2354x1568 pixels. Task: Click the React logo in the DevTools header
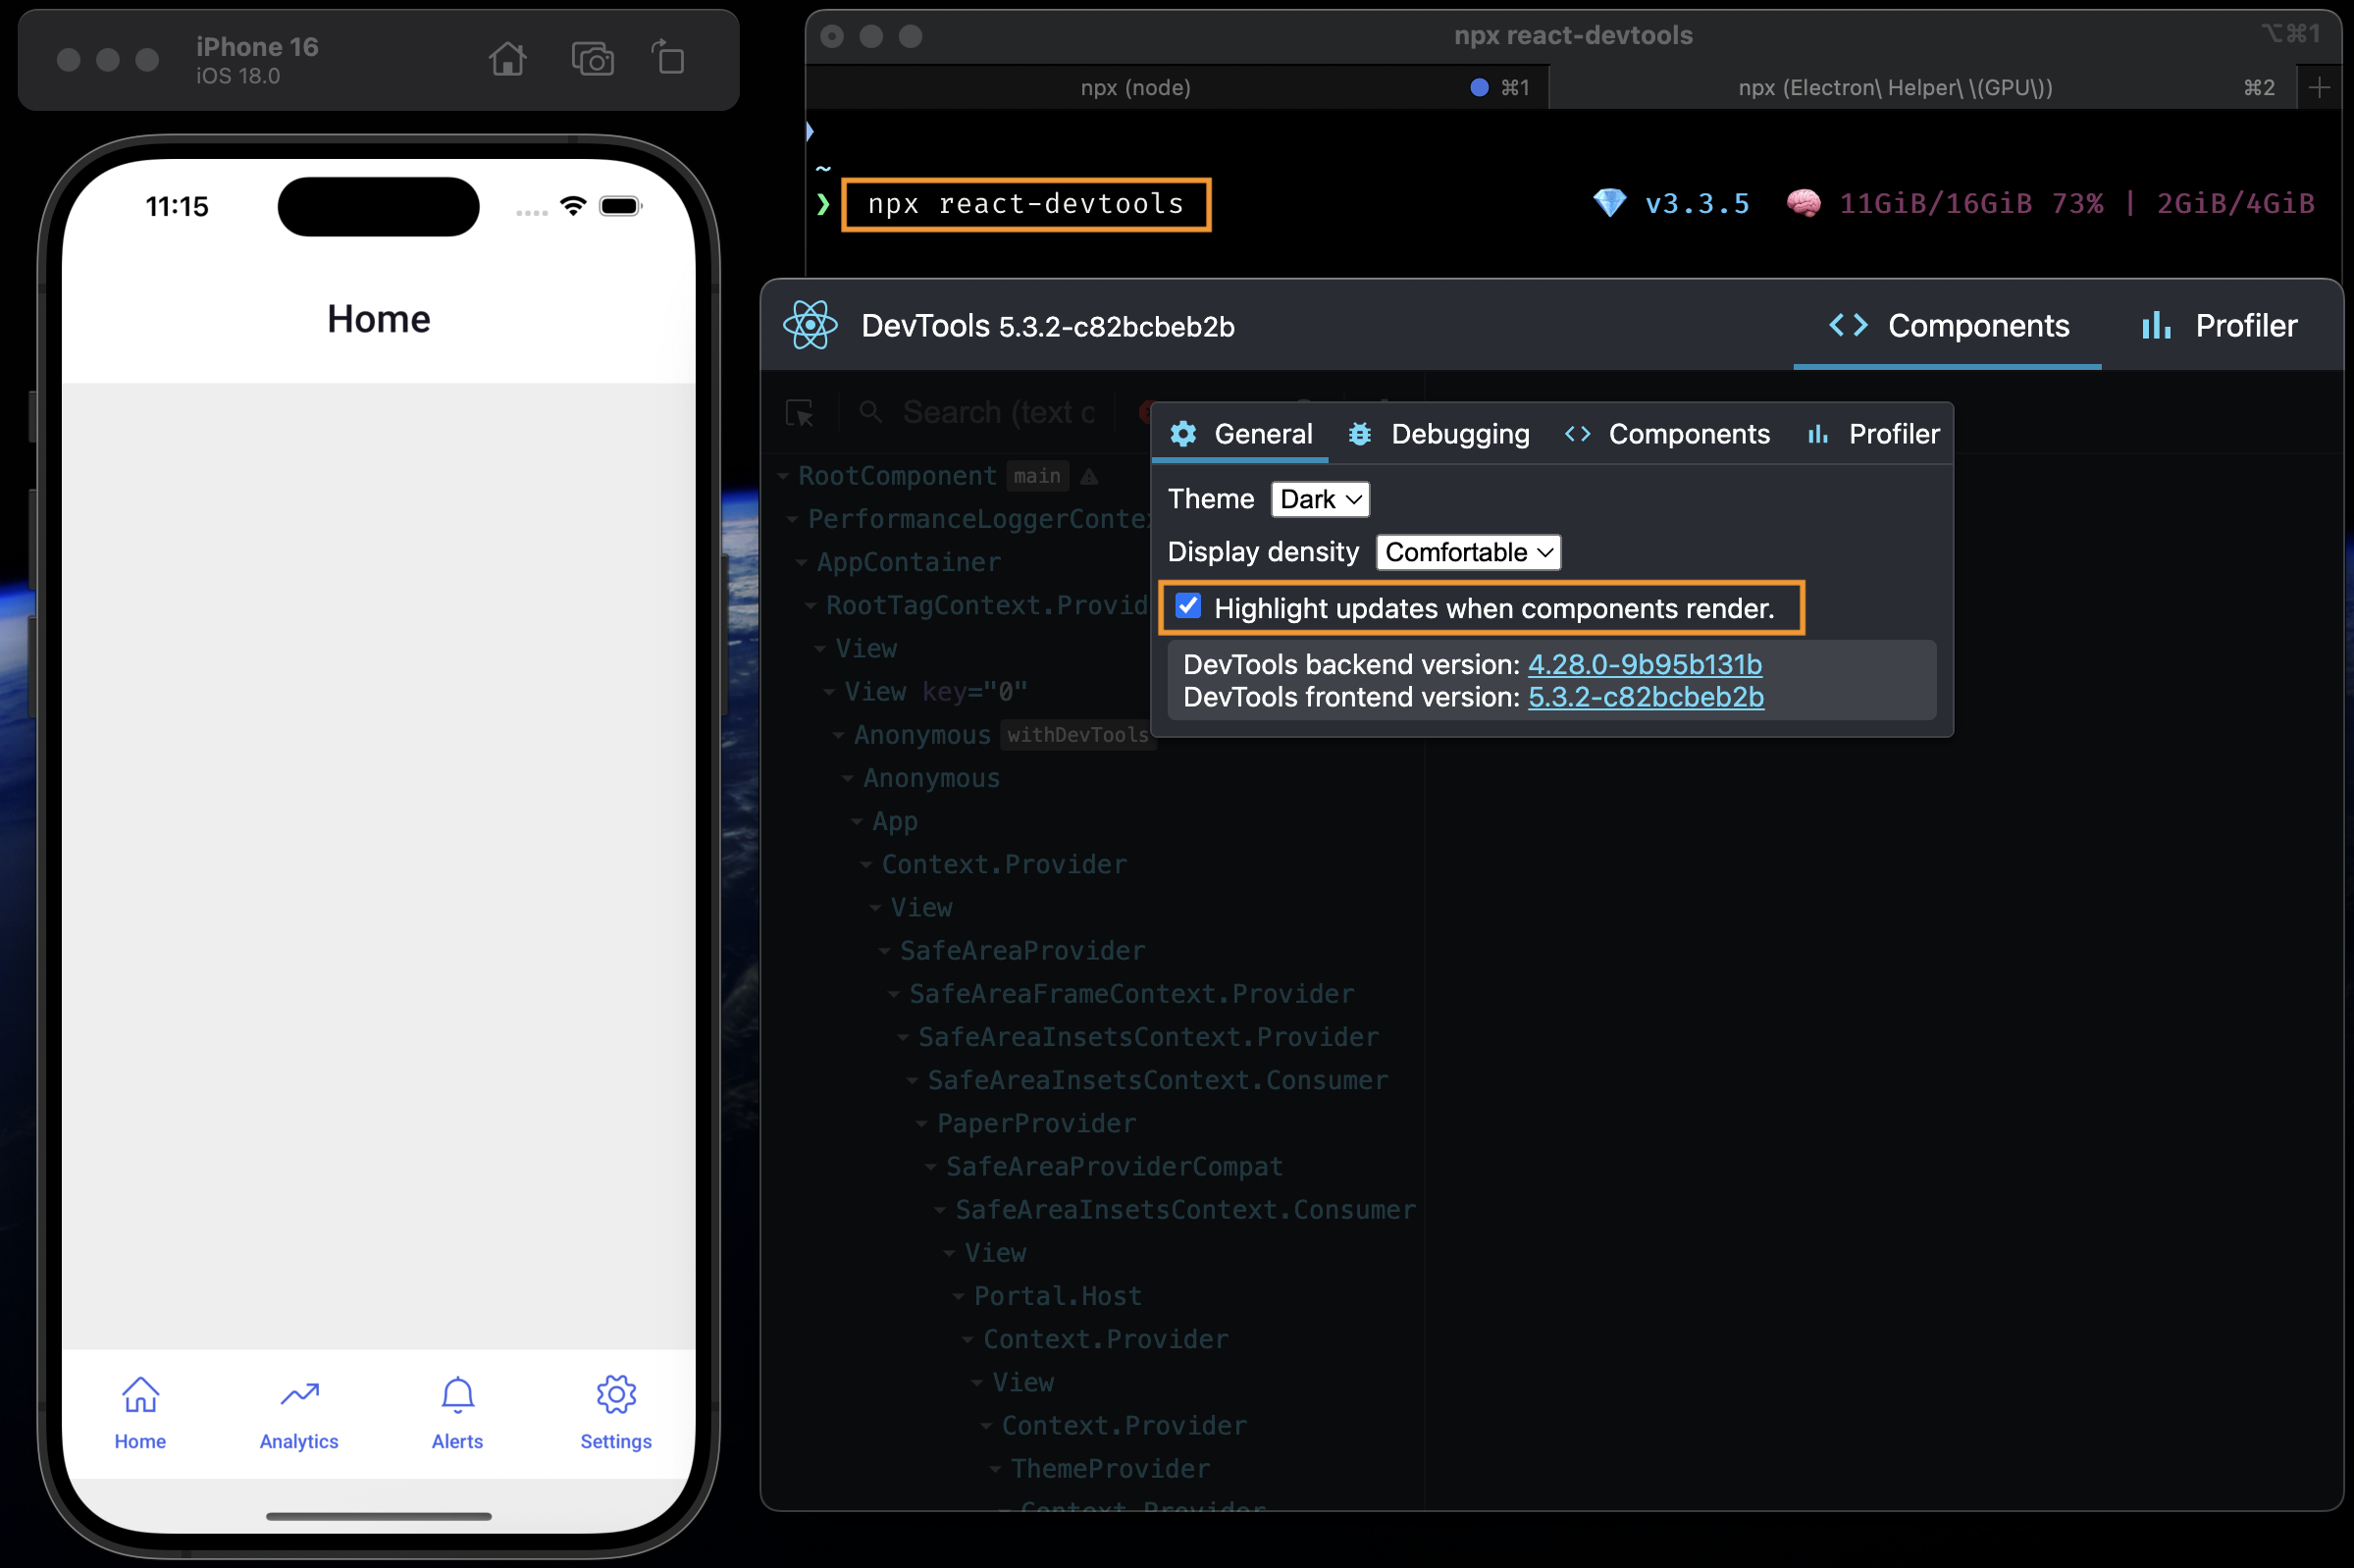[x=810, y=326]
